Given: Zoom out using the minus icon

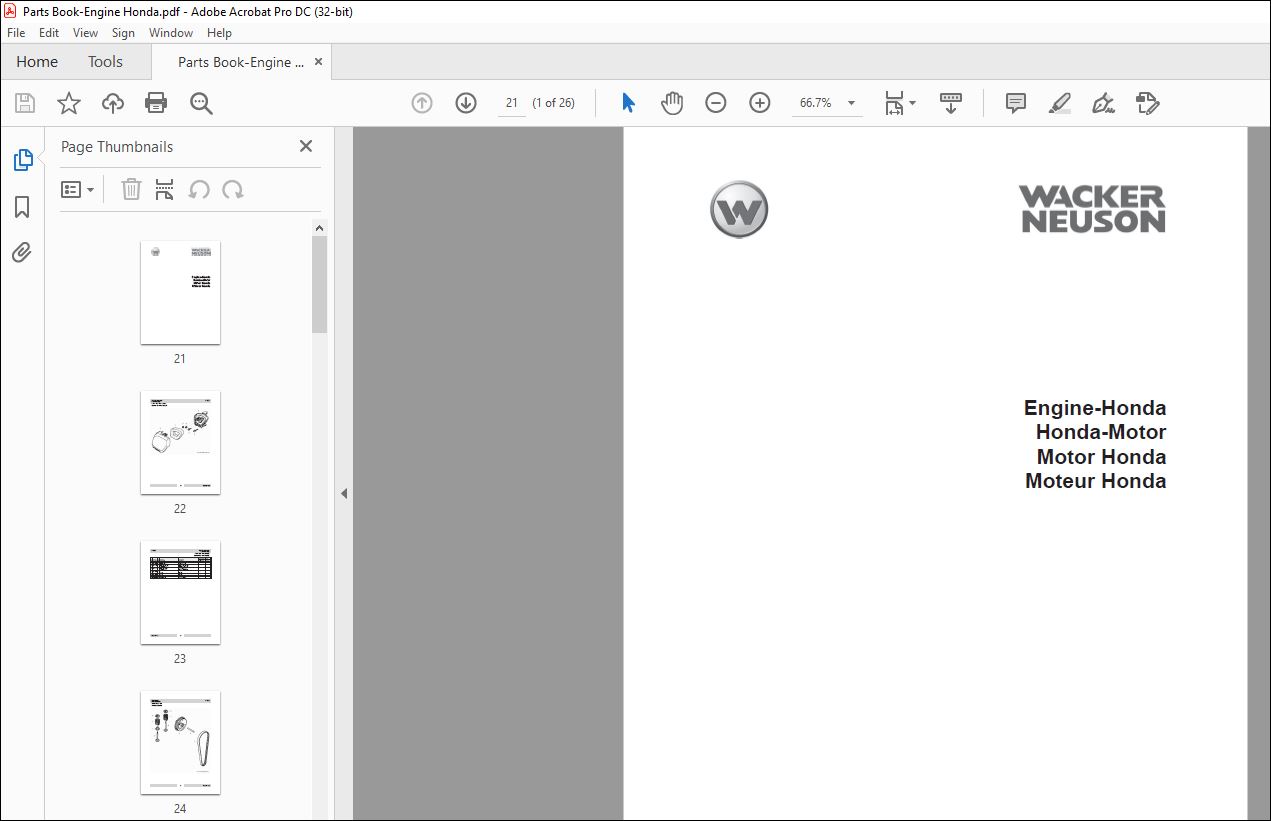Looking at the screenshot, I should pos(716,103).
